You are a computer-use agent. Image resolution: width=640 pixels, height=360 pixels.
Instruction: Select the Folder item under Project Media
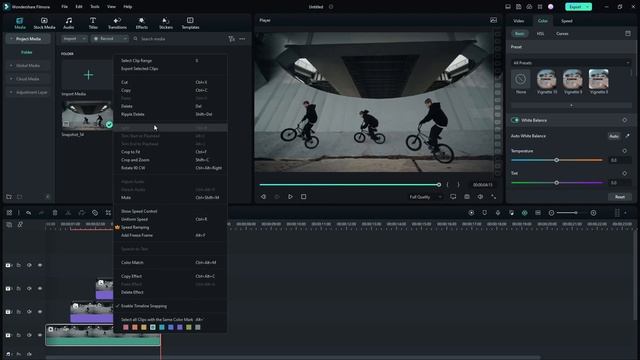(27, 52)
